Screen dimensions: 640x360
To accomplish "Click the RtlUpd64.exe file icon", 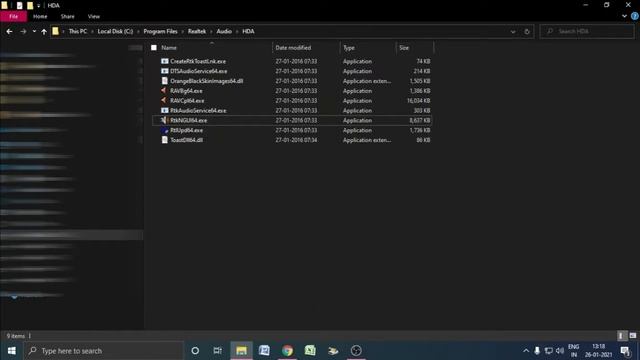I will pyautogui.click(x=164, y=130).
